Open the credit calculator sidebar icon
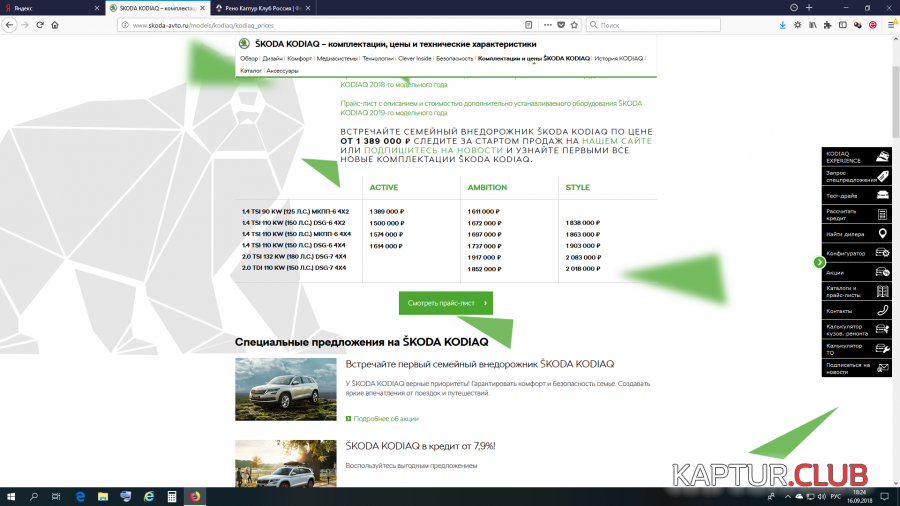The image size is (900, 506). click(x=882, y=214)
